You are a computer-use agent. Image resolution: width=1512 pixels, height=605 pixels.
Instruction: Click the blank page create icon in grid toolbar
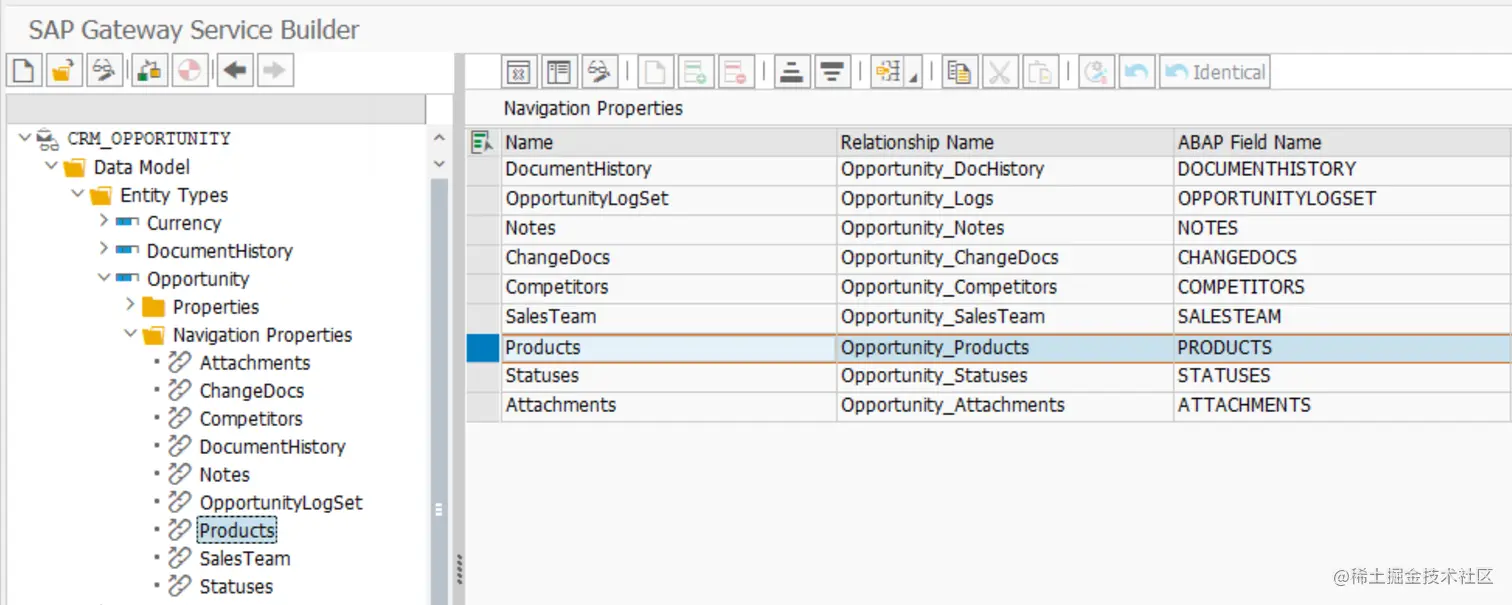656,72
